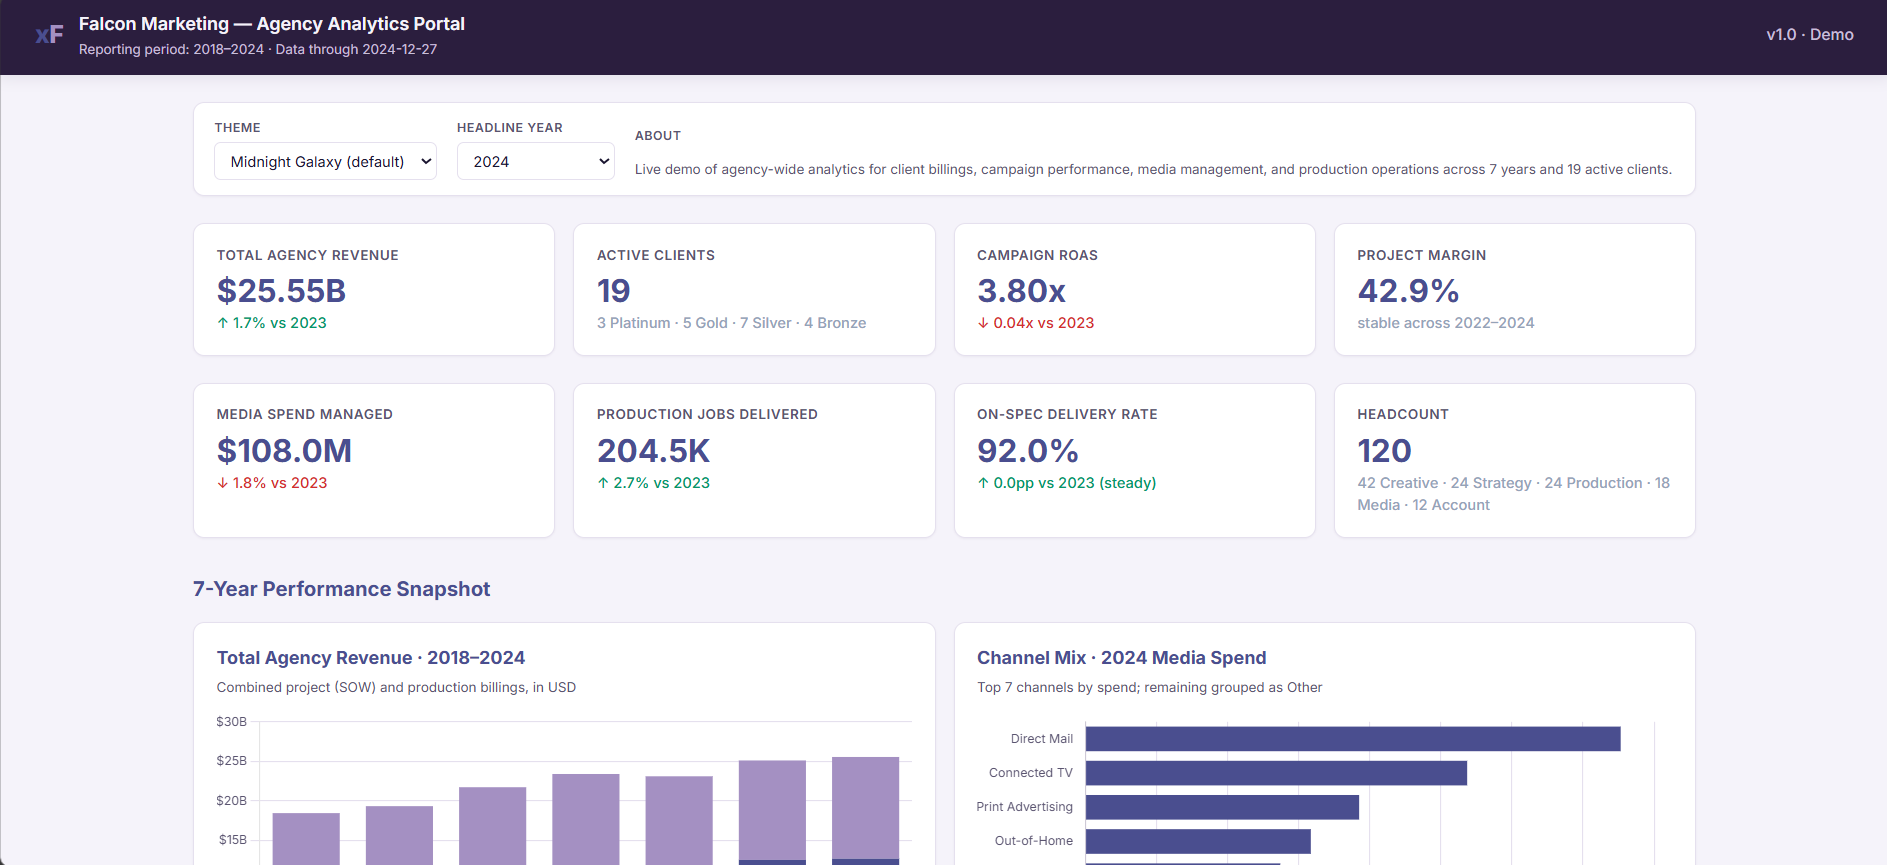The height and width of the screenshot is (865, 1887).
Task: Click the '1.7% vs 2023' revenue change
Action: 272,323
